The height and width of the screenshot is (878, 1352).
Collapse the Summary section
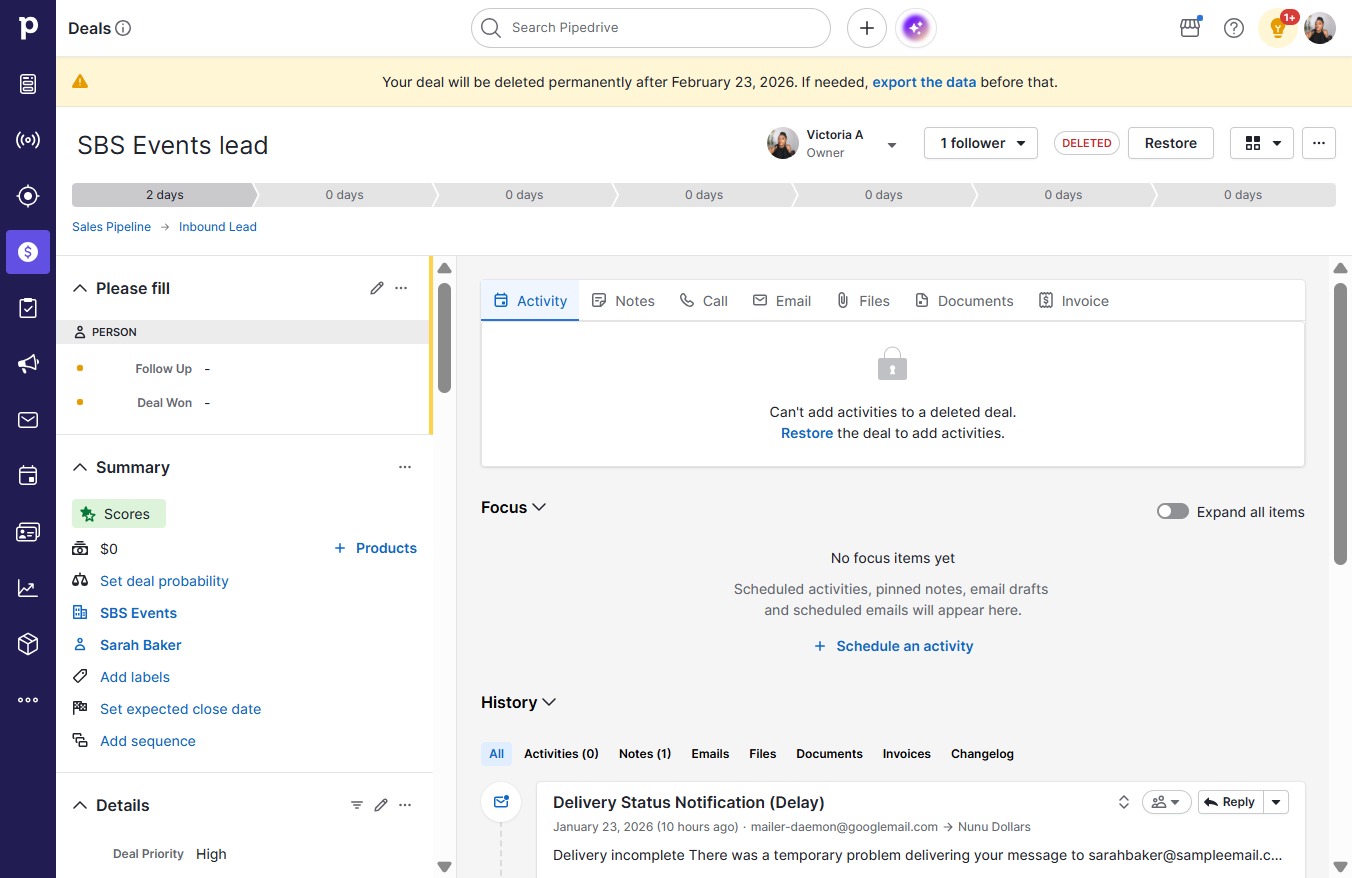81,467
